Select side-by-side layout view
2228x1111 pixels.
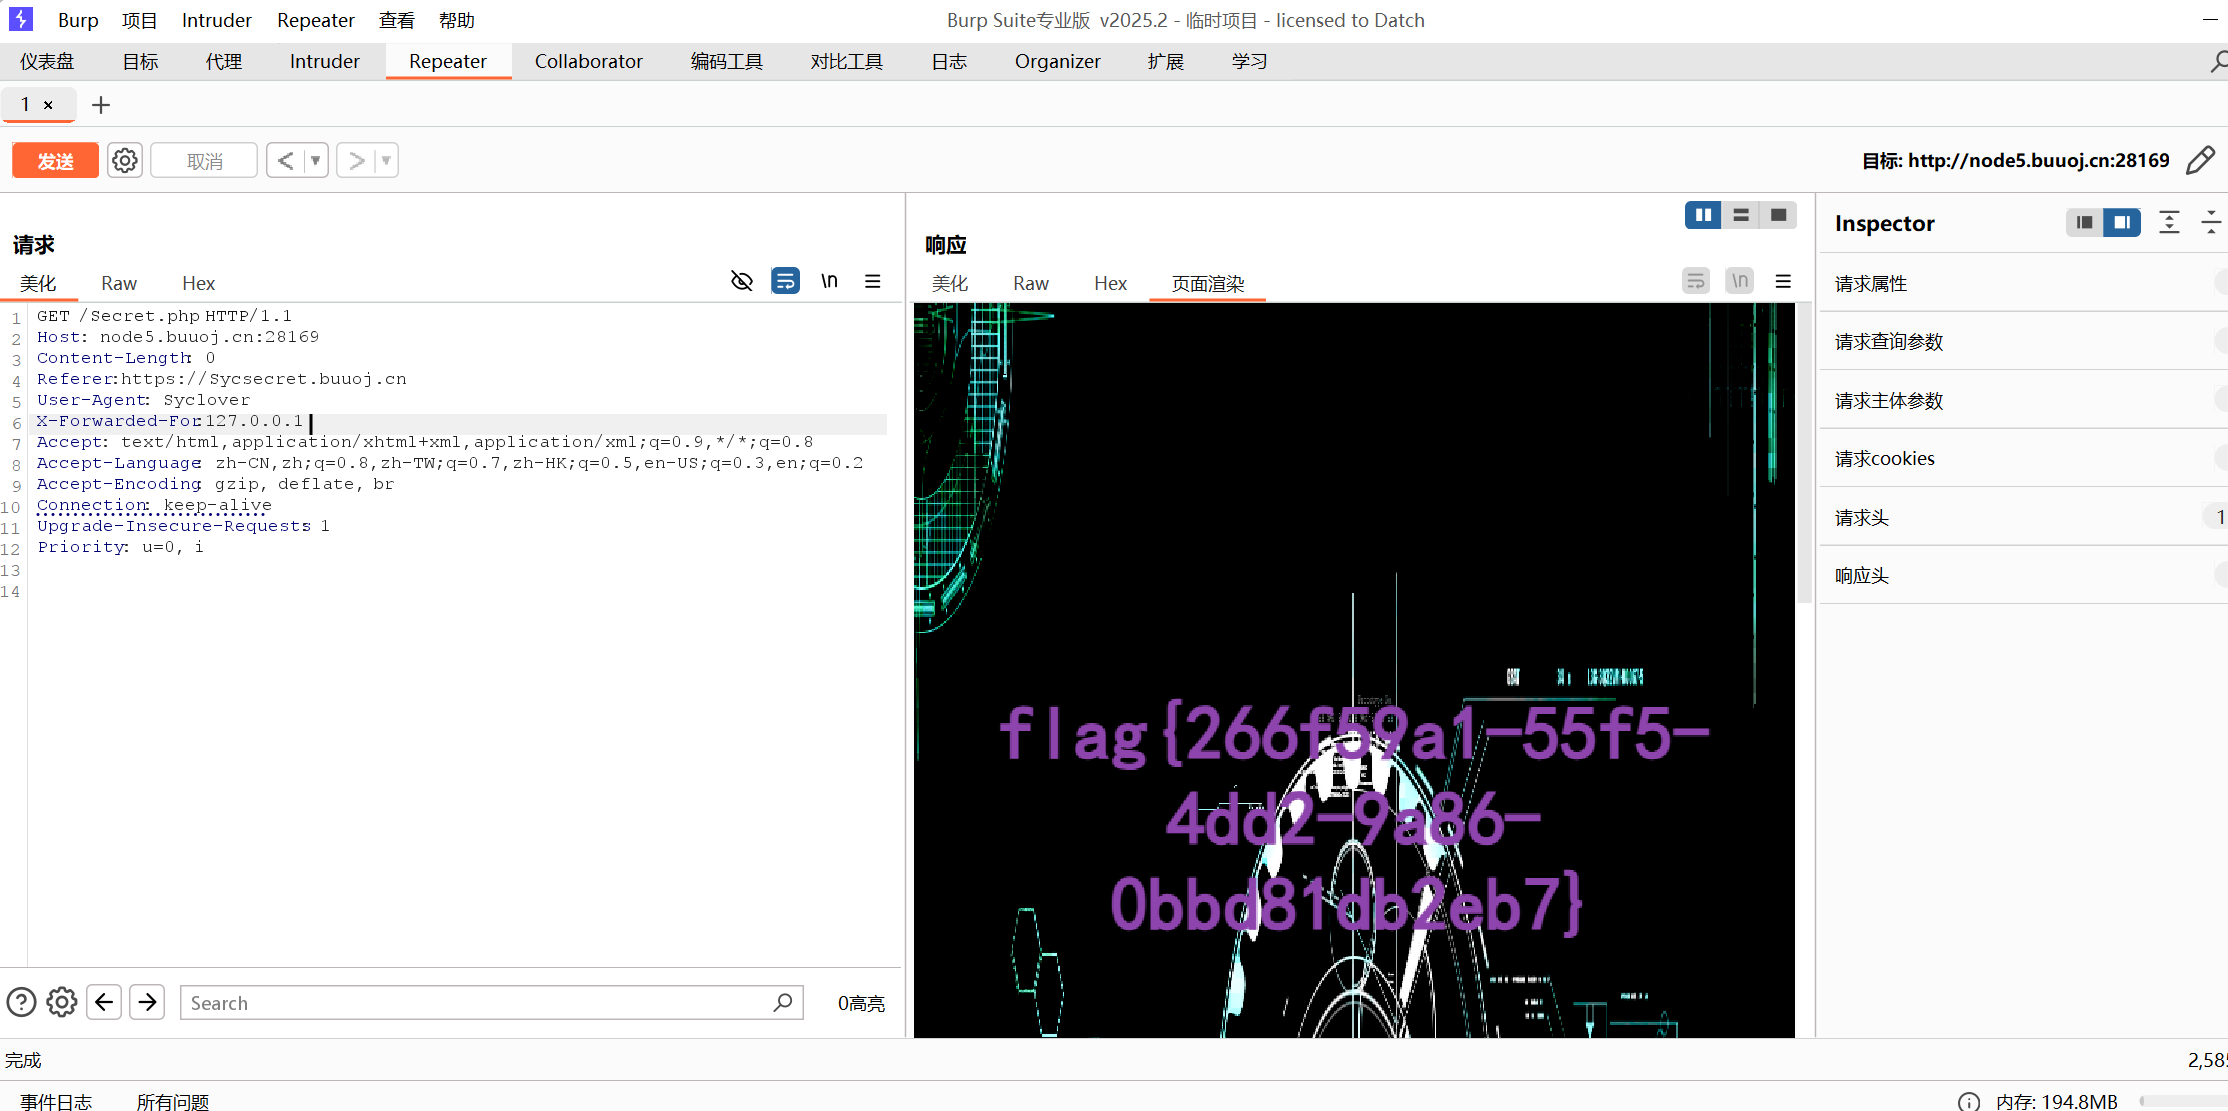[x=1703, y=215]
